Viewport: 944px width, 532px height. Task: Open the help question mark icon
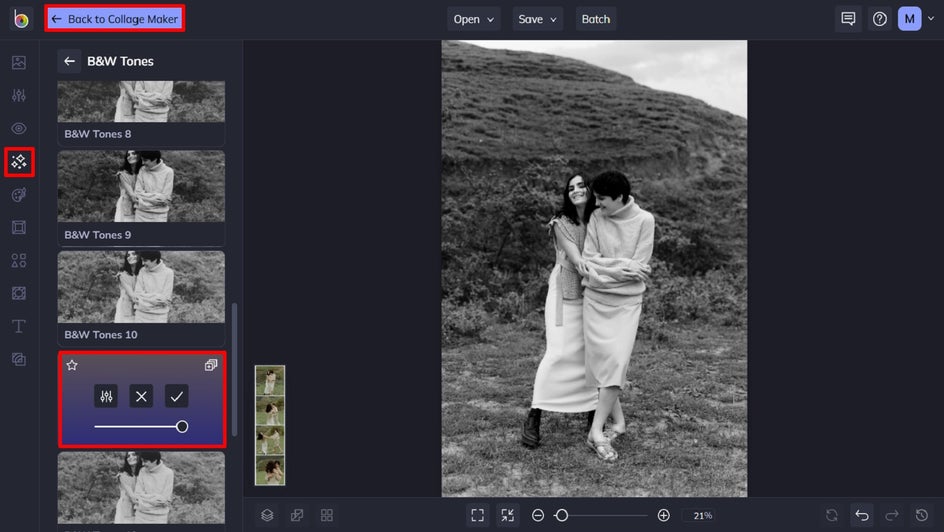880,19
